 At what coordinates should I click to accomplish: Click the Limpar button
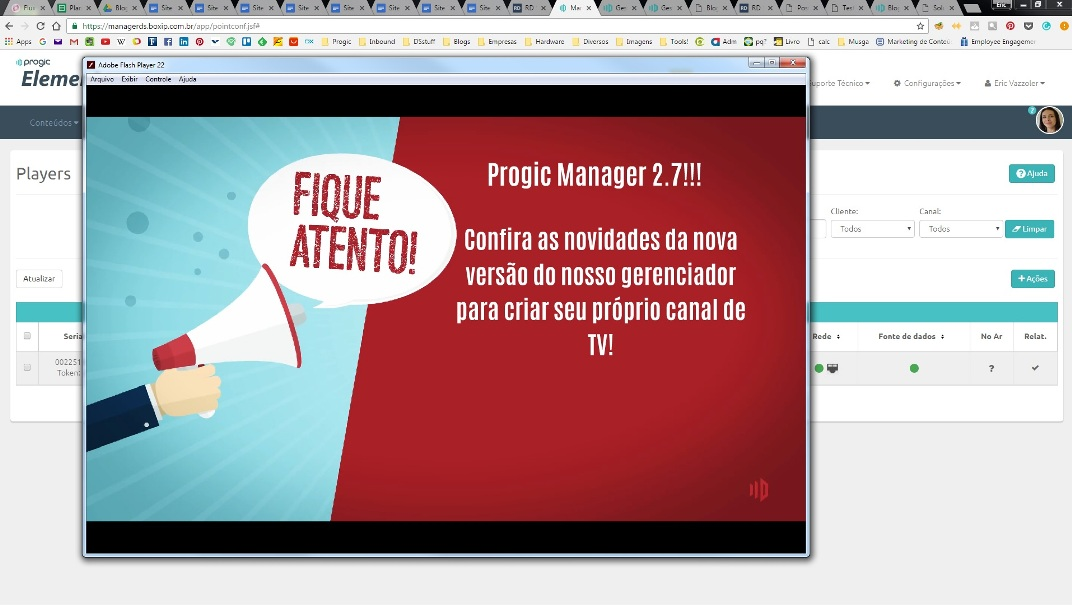pyautogui.click(x=1029, y=229)
